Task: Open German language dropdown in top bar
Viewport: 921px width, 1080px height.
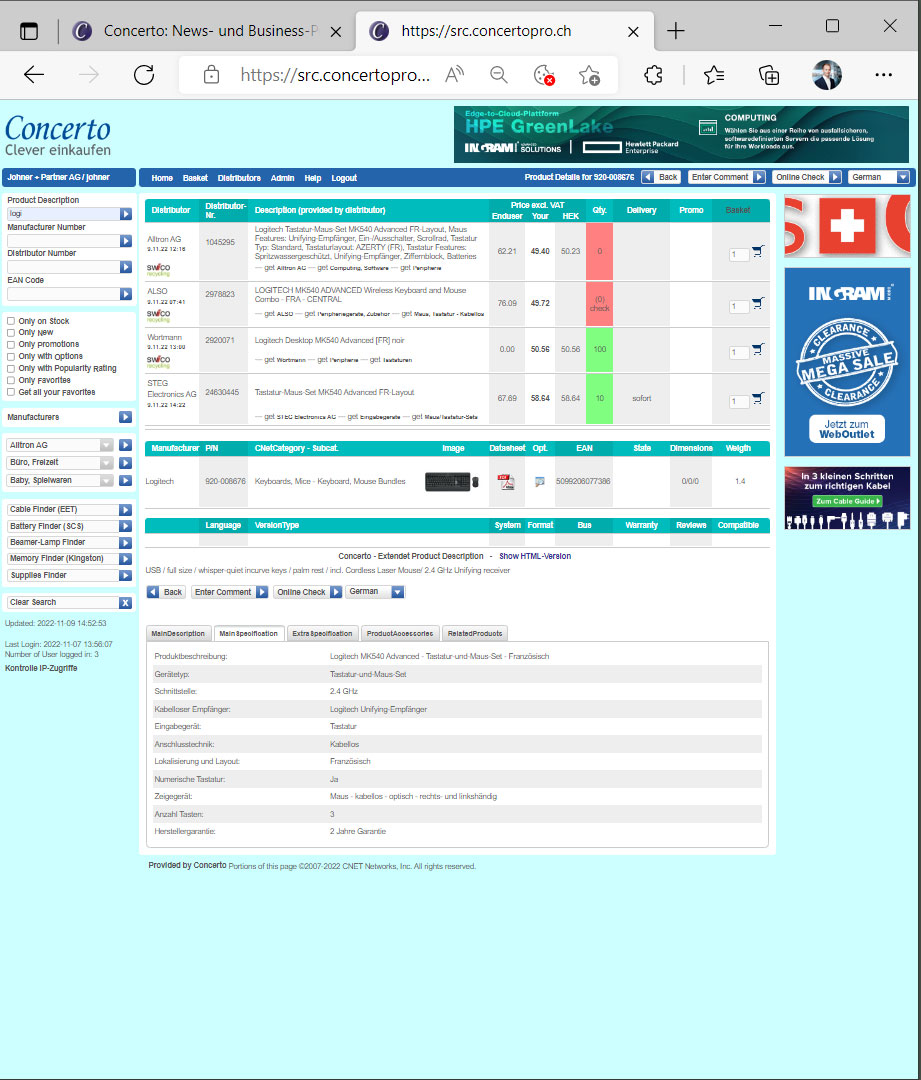Action: coord(879,178)
